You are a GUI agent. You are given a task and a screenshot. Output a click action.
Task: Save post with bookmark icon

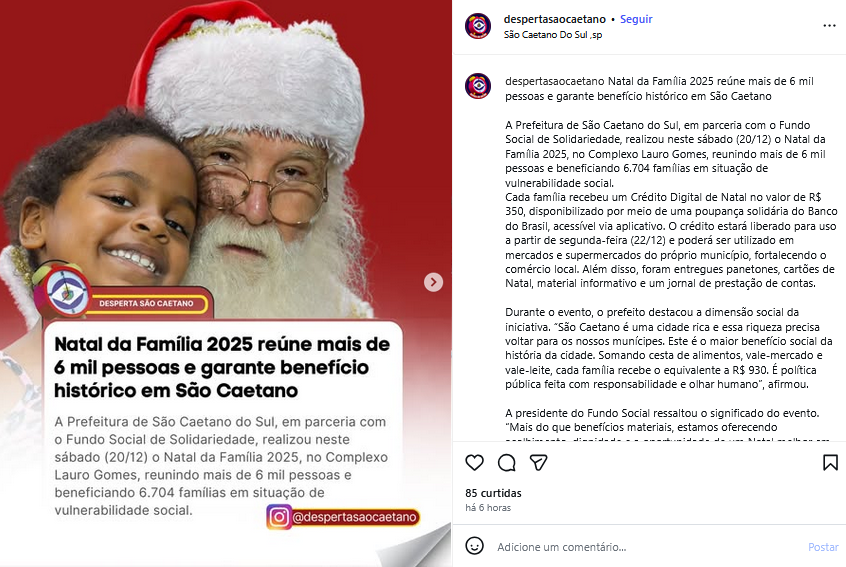point(830,462)
